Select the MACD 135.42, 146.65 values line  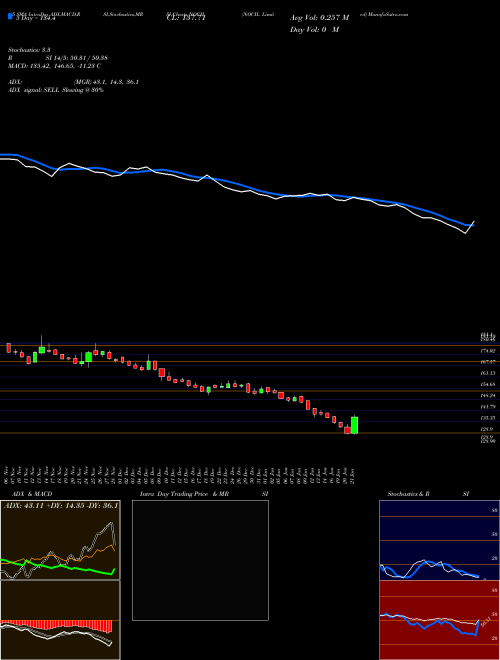pyautogui.click(x=54, y=66)
